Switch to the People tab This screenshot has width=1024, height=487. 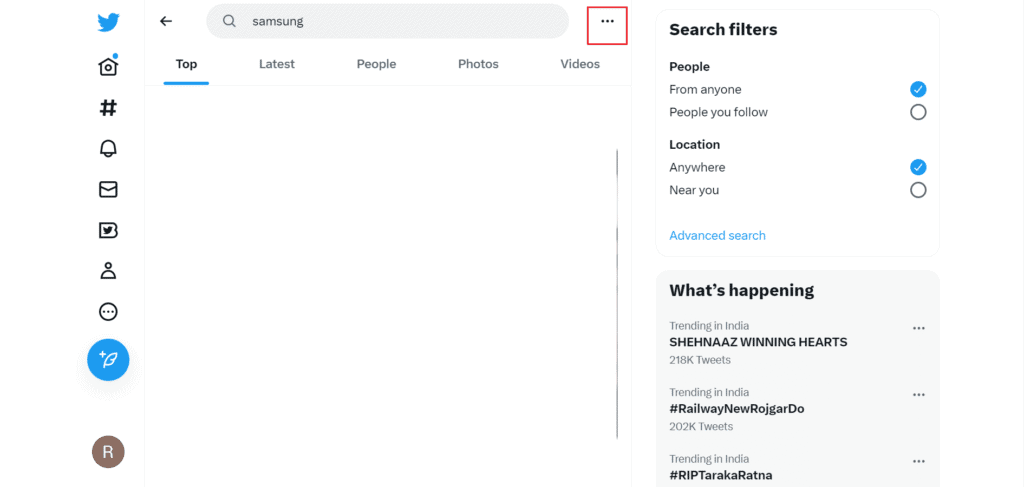click(x=376, y=64)
